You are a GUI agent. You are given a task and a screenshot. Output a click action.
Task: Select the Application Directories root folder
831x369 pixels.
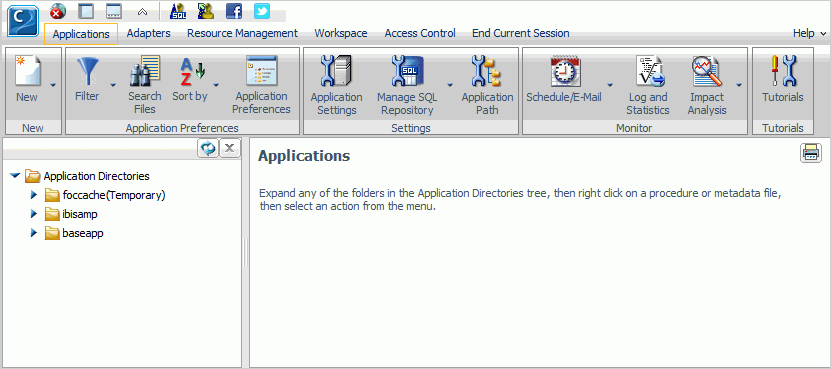pyautogui.click(x=87, y=175)
